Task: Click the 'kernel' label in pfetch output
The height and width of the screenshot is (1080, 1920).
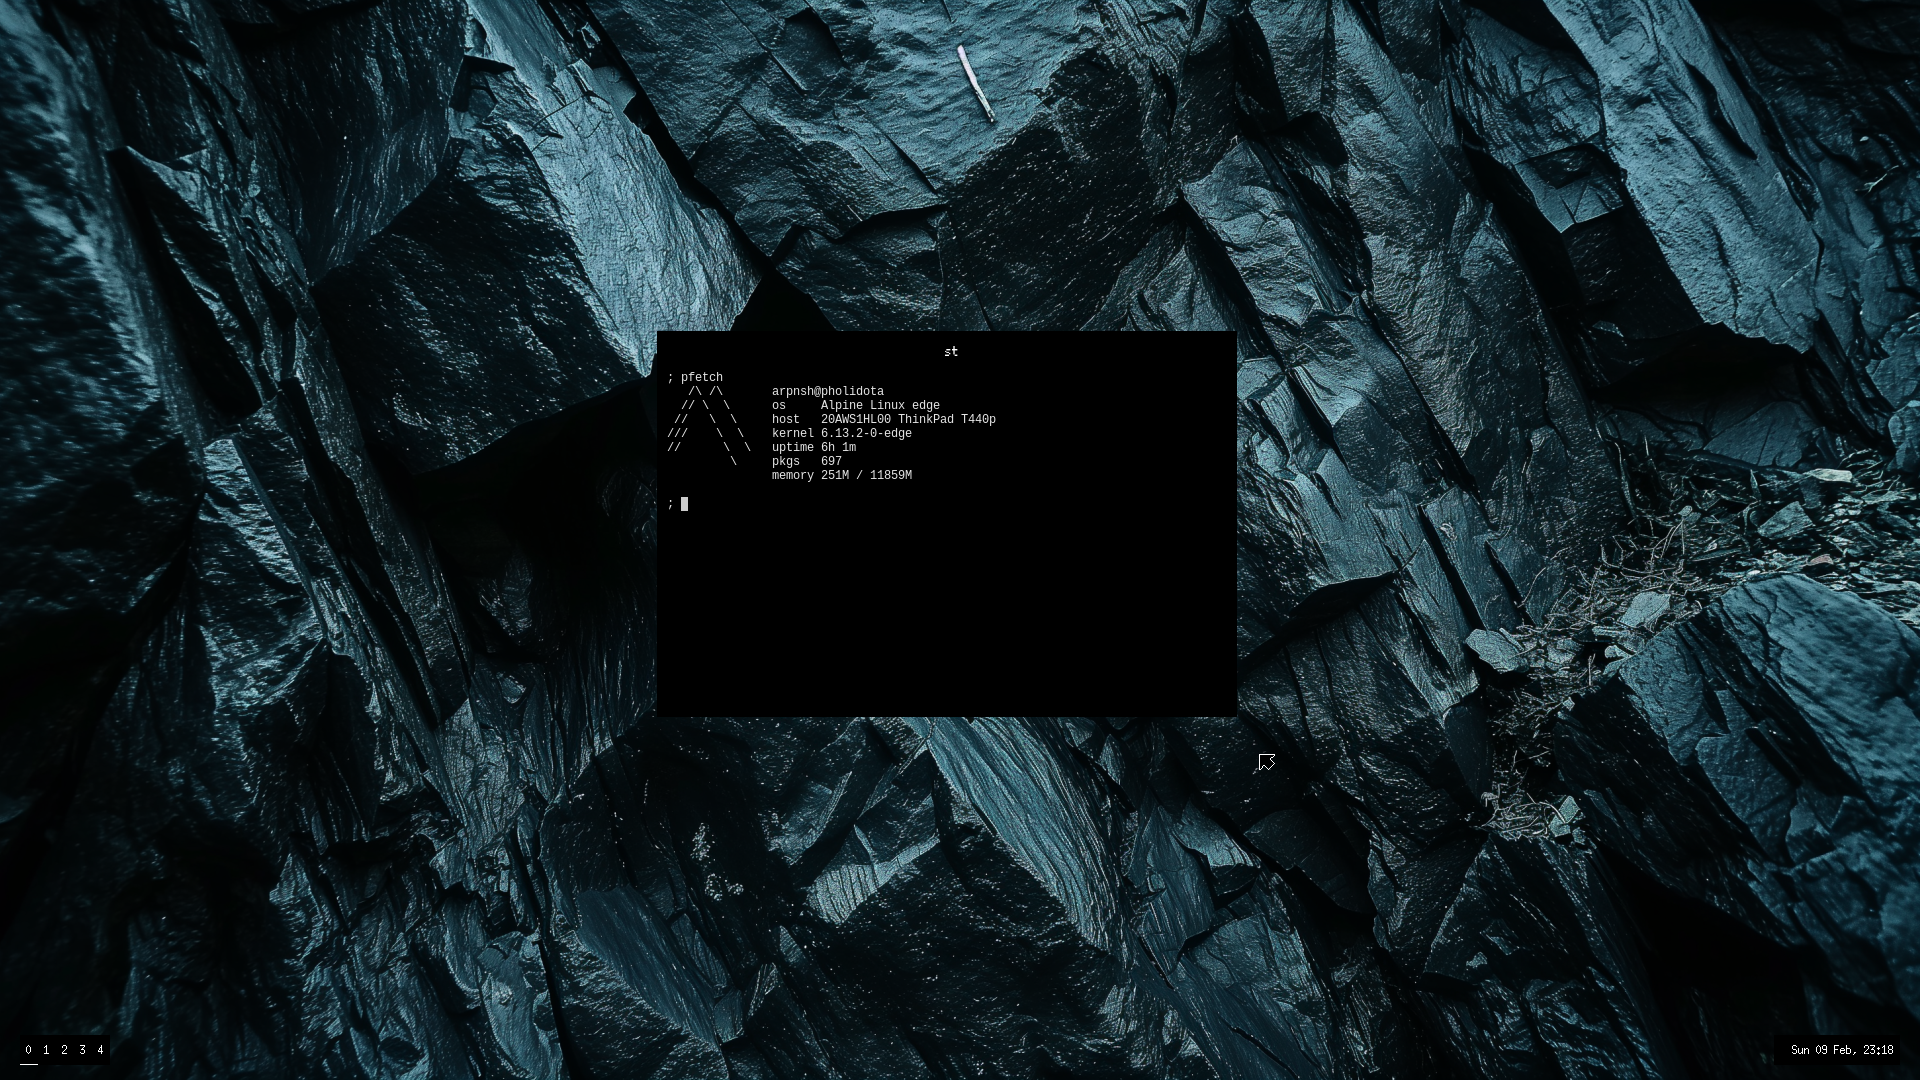Action: 793,433
